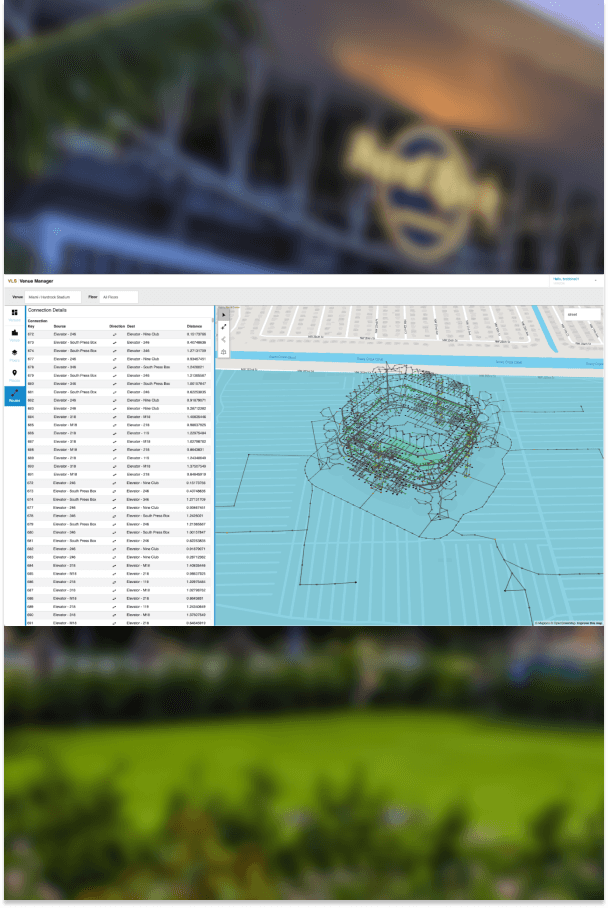Screen dimensions: 608x908
Task: Open the Venue dropdown showing Miami stadium
Action: 53,297
